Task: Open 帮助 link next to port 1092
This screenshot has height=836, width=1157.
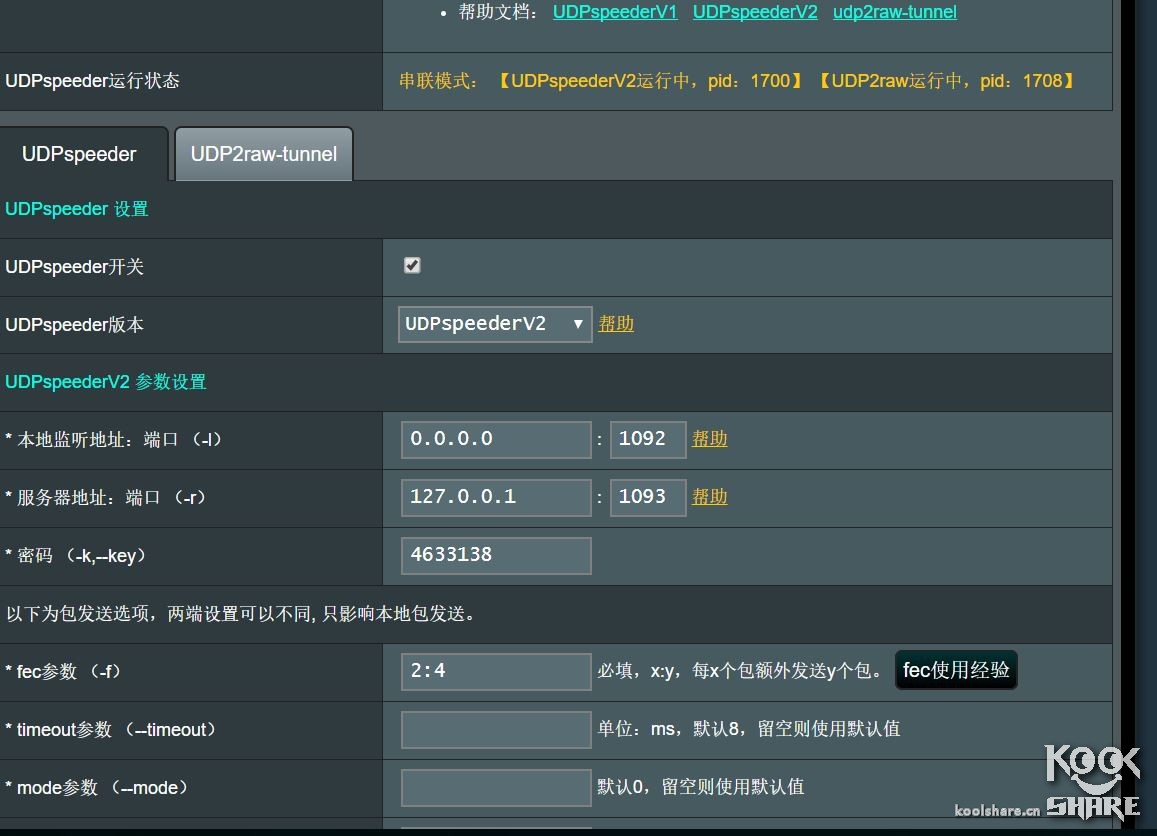Action: (x=710, y=439)
